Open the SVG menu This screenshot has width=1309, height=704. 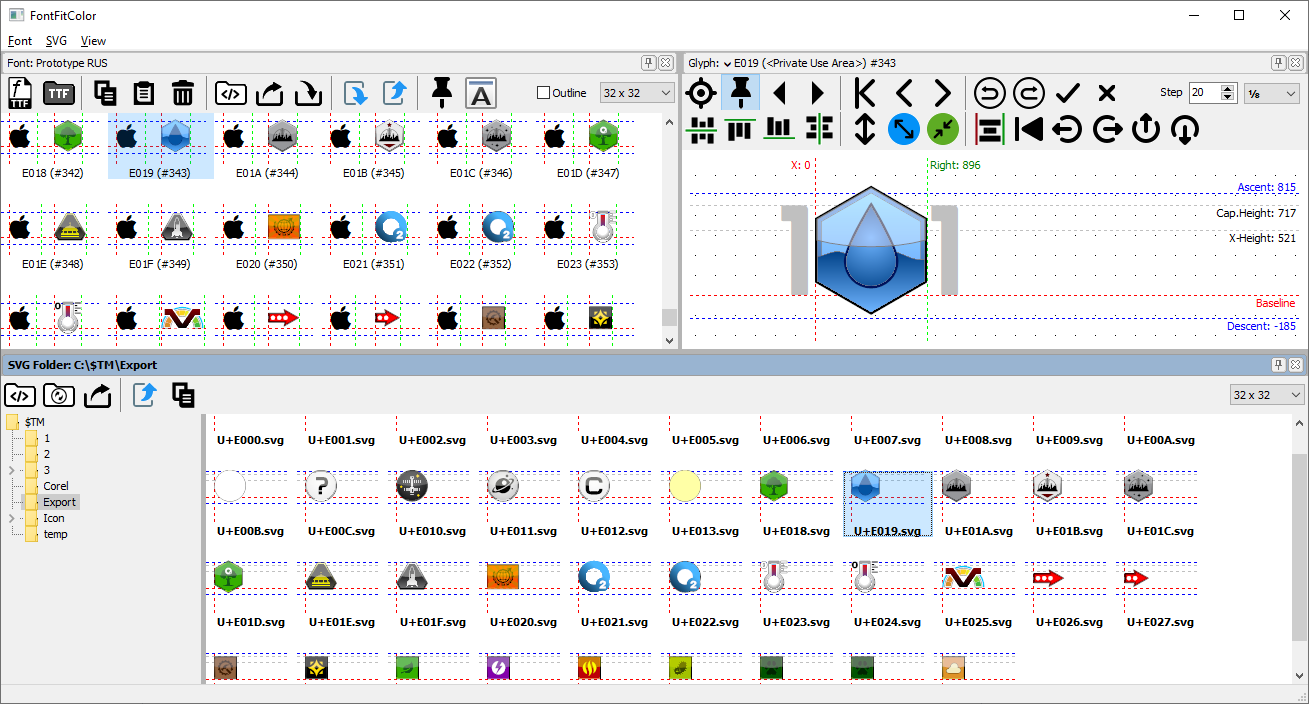pyautogui.click(x=56, y=41)
